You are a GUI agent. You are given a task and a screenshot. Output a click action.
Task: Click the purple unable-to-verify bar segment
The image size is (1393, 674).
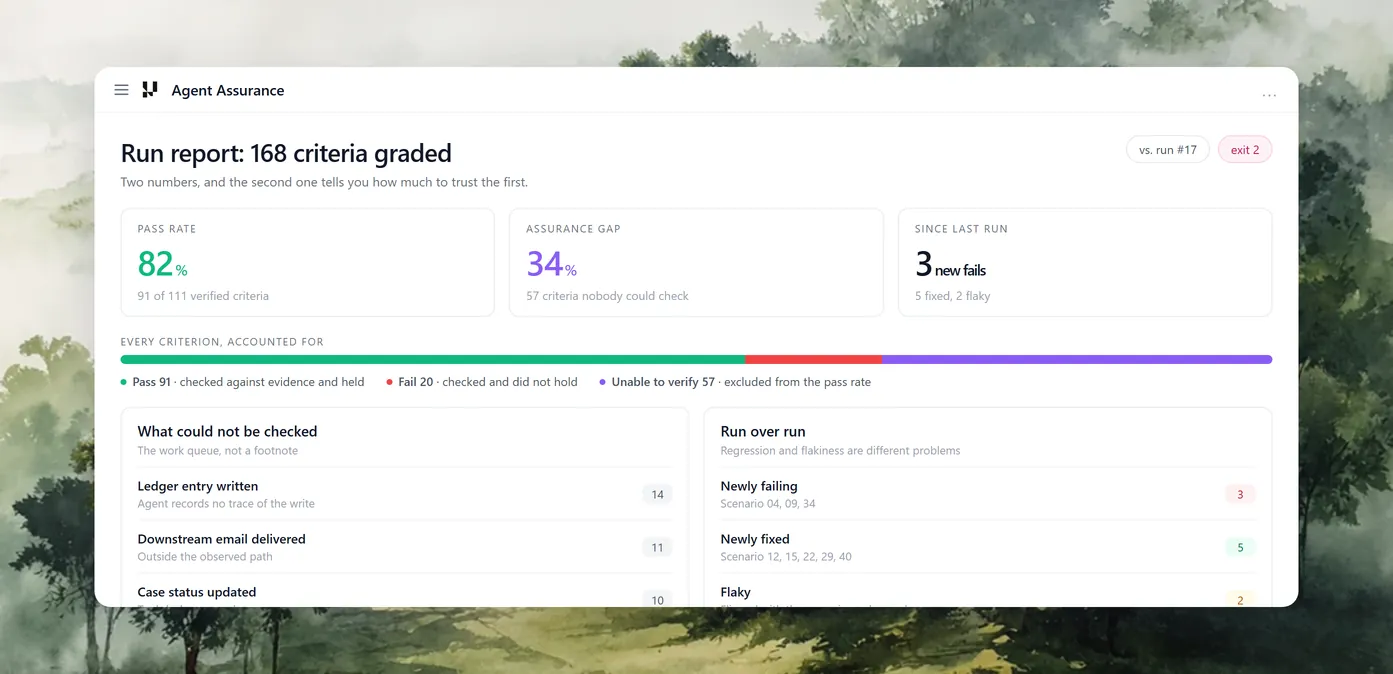pos(1077,359)
